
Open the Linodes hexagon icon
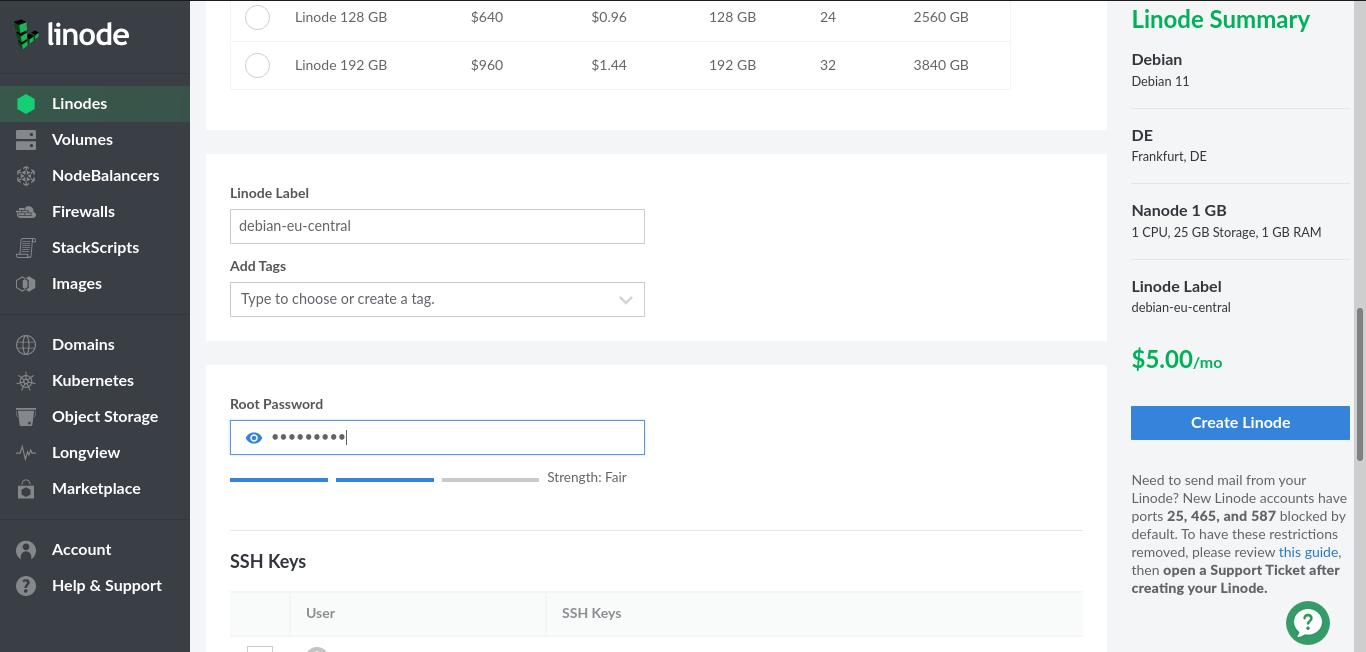tap(26, 104)
